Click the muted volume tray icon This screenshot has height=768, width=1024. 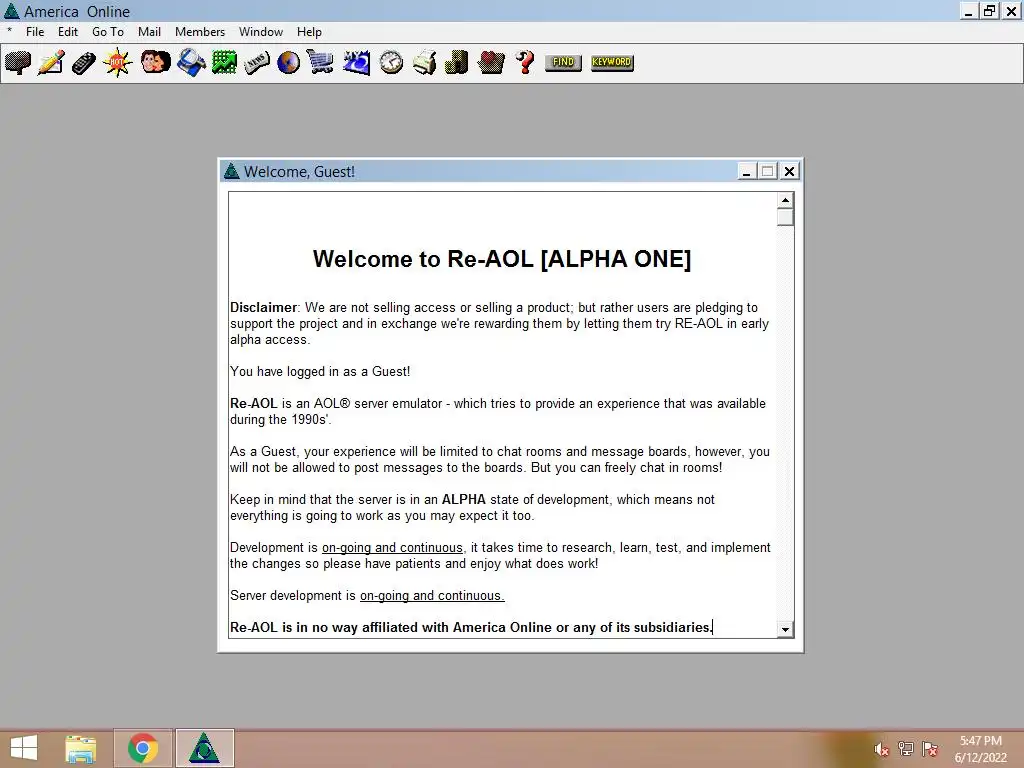[x=881, y=749]
